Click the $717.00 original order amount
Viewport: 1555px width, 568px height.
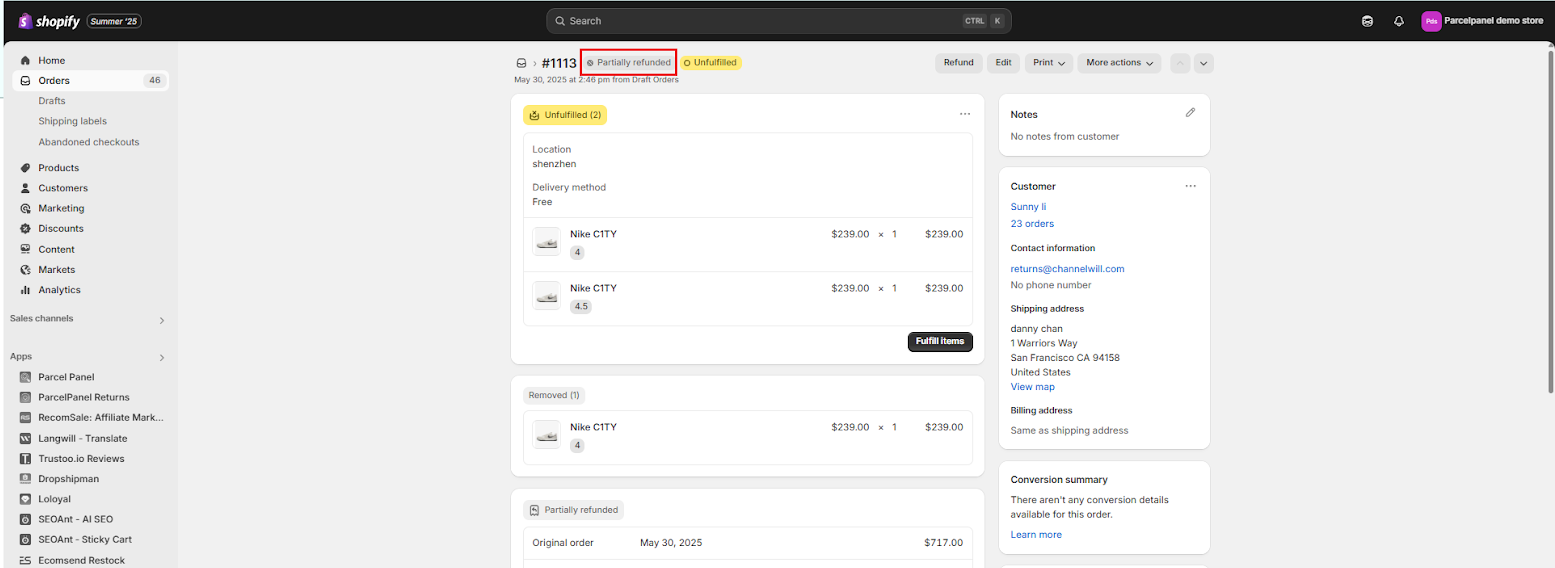(943, 543)
